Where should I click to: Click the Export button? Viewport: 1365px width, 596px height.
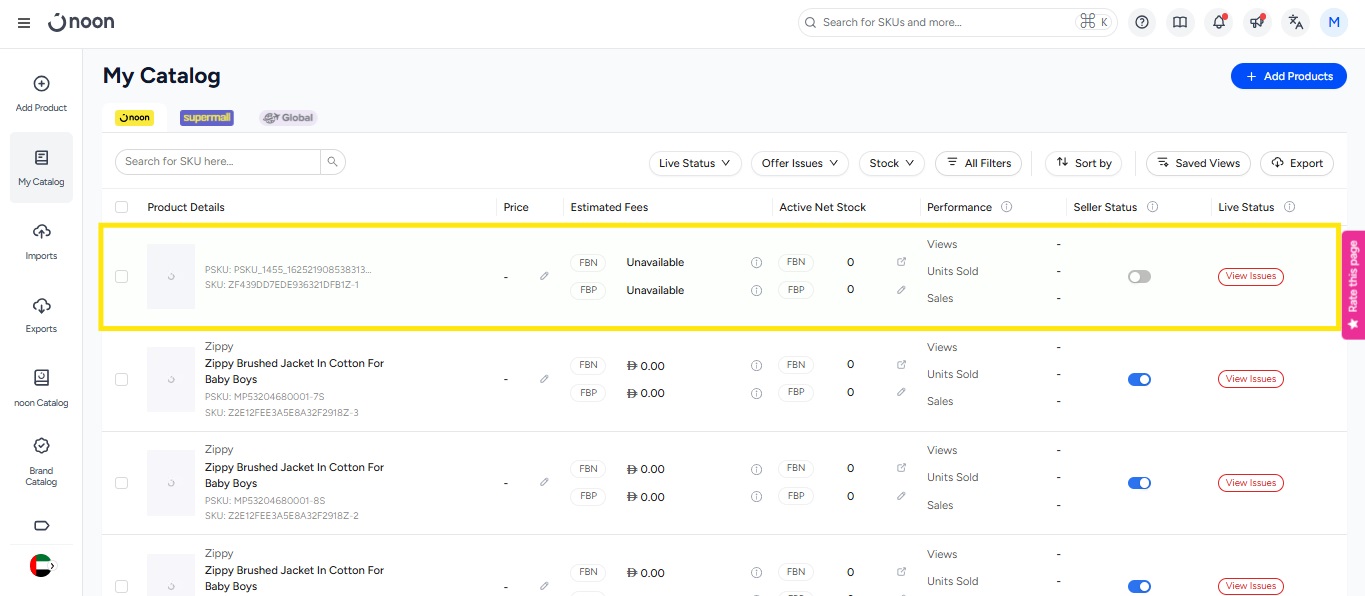(x=1296, y=163)
